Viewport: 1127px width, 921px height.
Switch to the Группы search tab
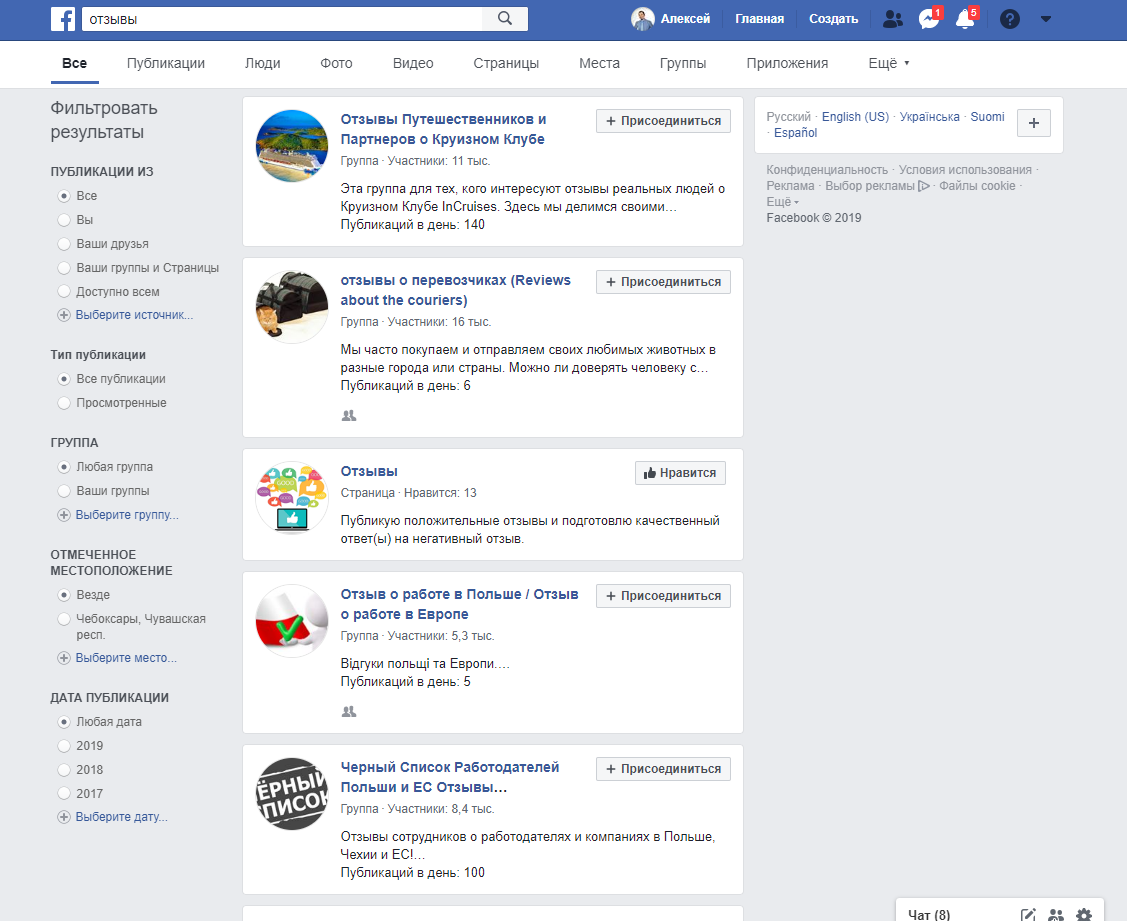pos(682,62)
